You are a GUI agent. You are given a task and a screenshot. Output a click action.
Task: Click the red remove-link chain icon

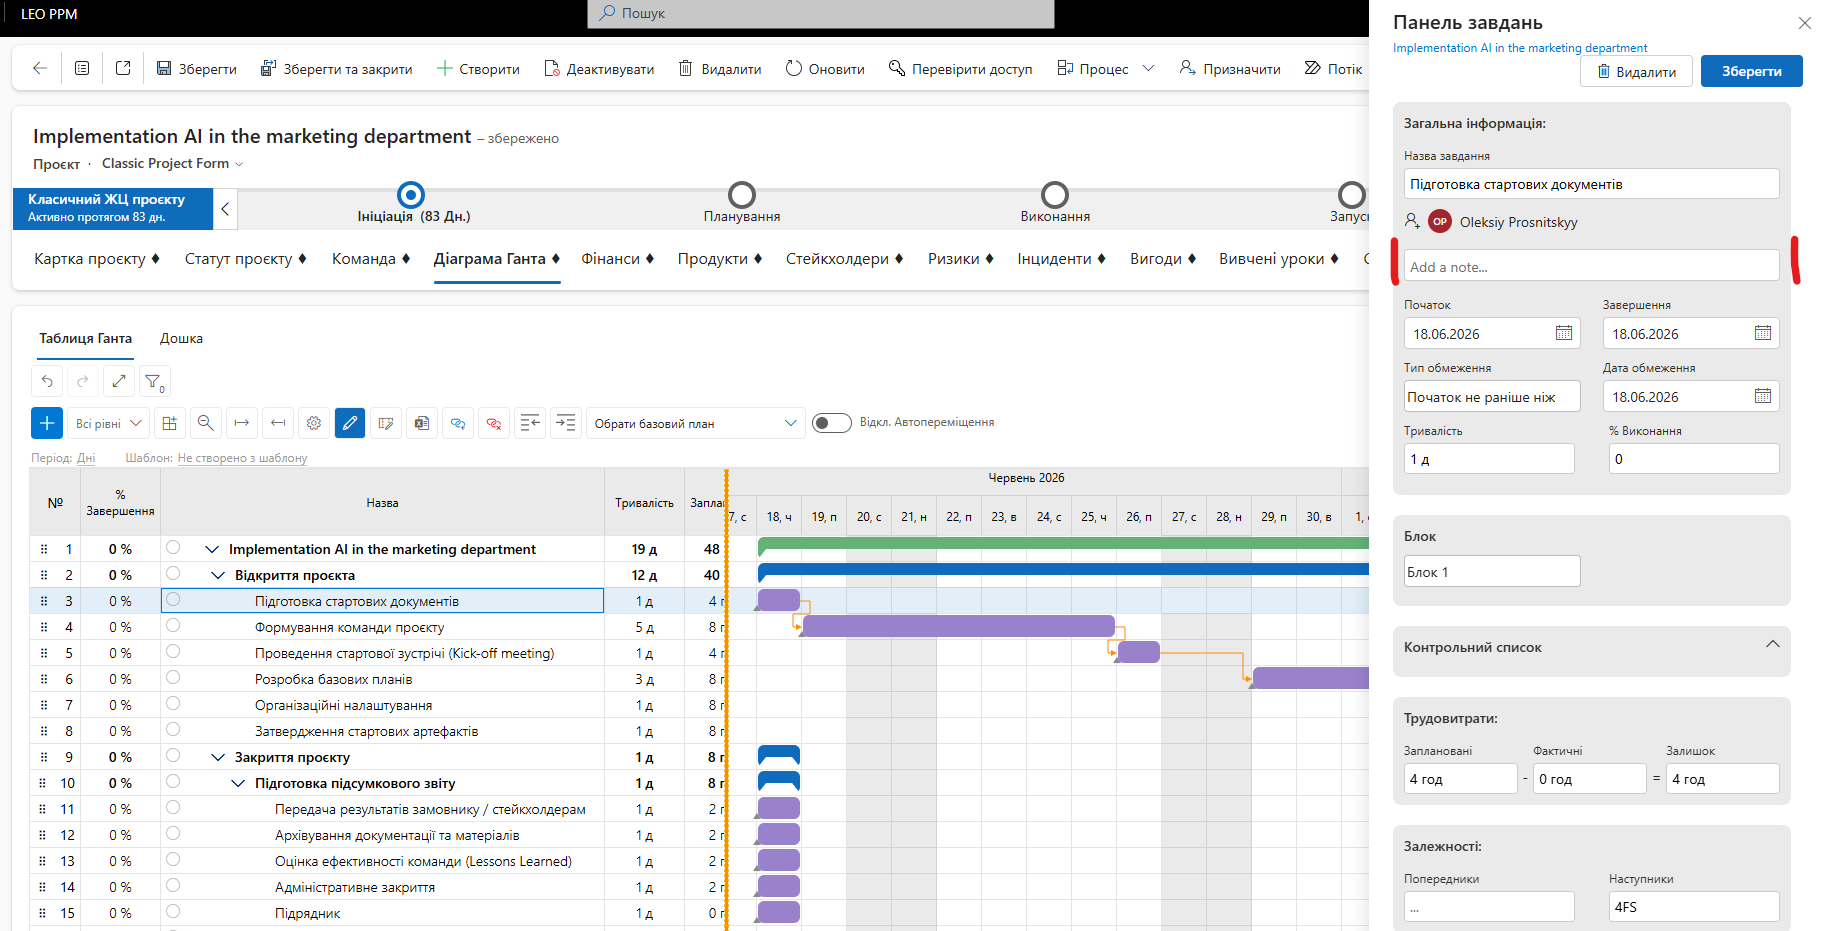click(494, 423)
